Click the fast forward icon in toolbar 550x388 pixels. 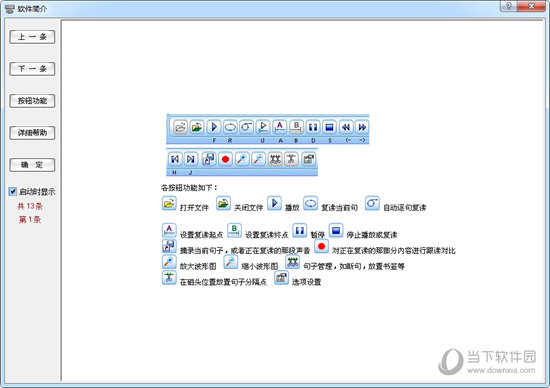pos(362,127)
